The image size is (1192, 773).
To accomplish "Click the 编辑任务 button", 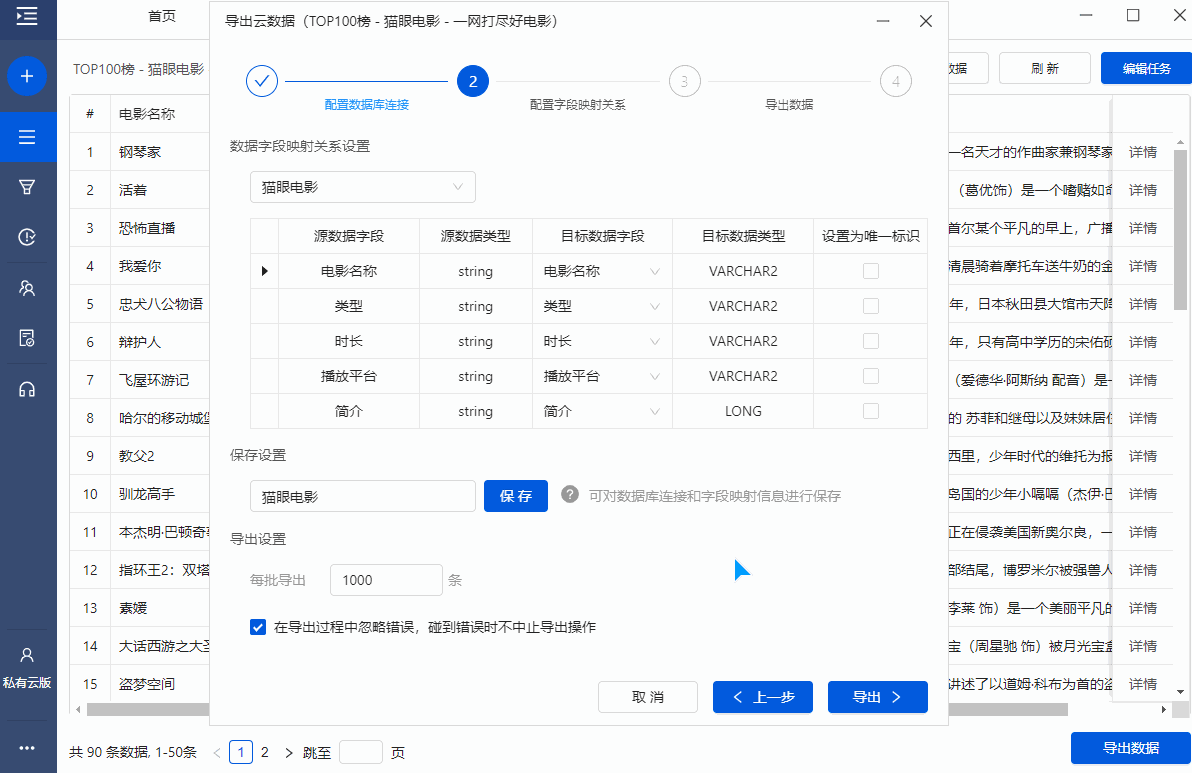I will tap(1146, 68).
